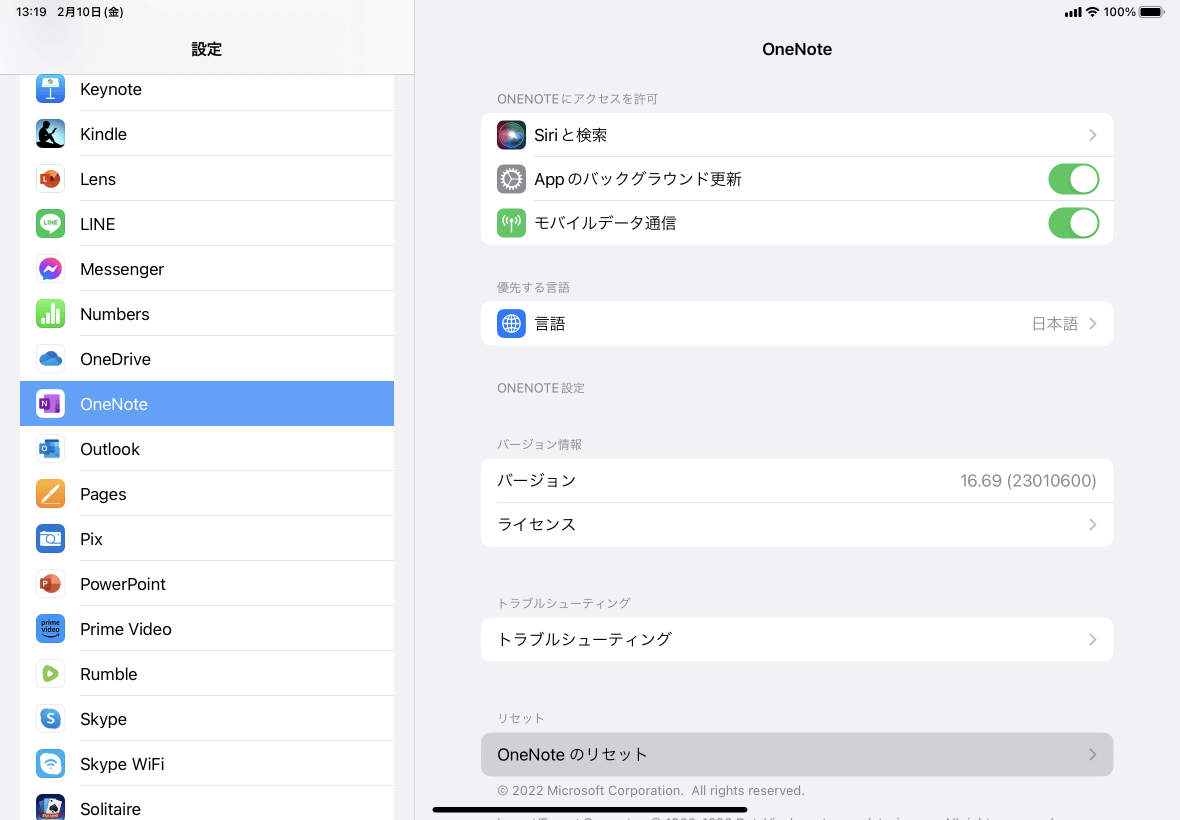
Task: Select Lens in settings list
Action: [207, 179]
